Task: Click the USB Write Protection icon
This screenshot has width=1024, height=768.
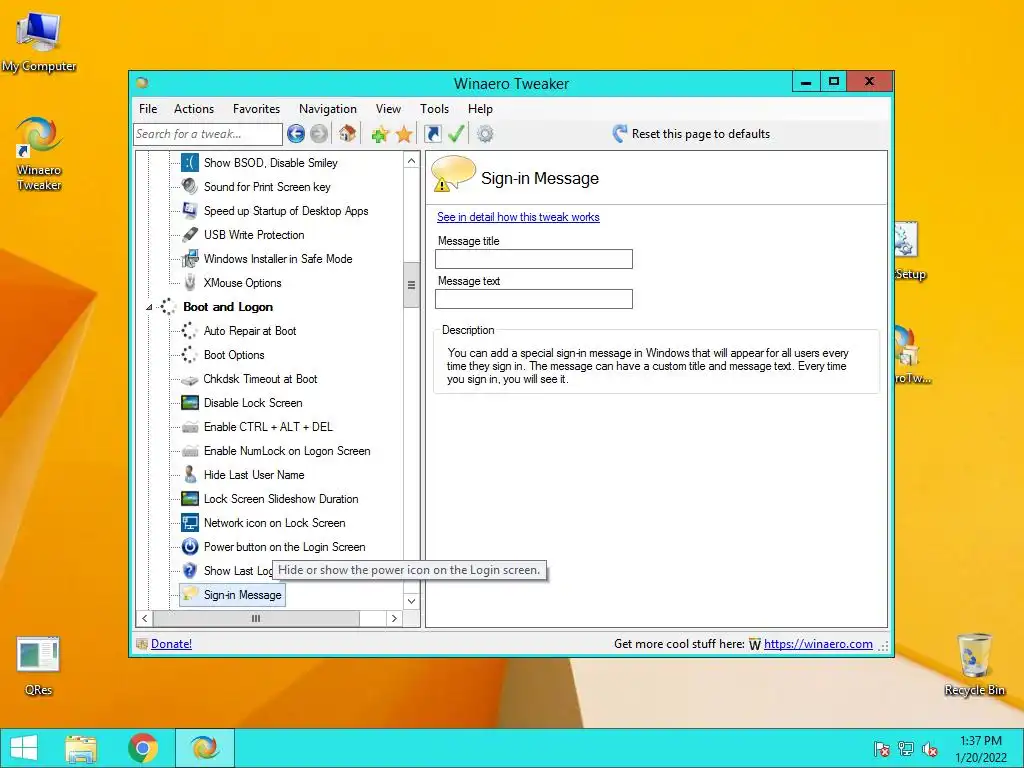Action: point(189,234)
